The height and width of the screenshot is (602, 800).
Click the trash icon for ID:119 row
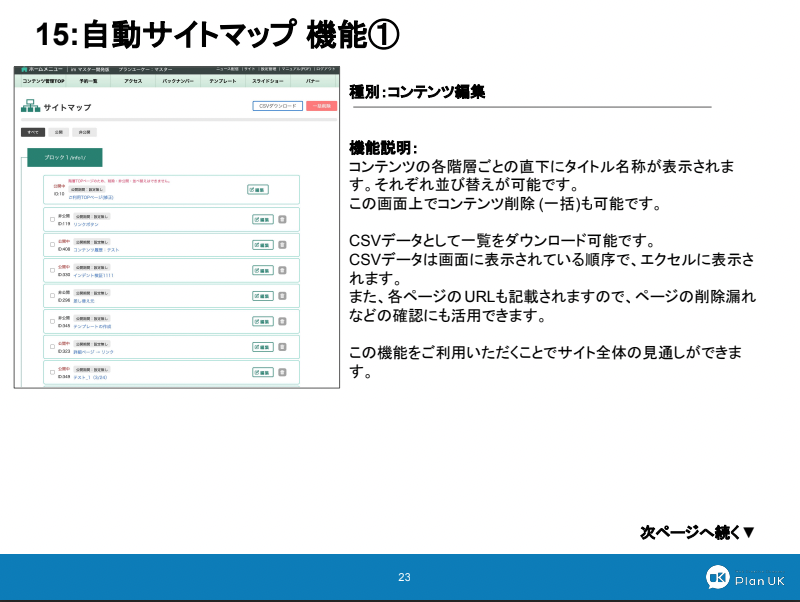(282, 219)
